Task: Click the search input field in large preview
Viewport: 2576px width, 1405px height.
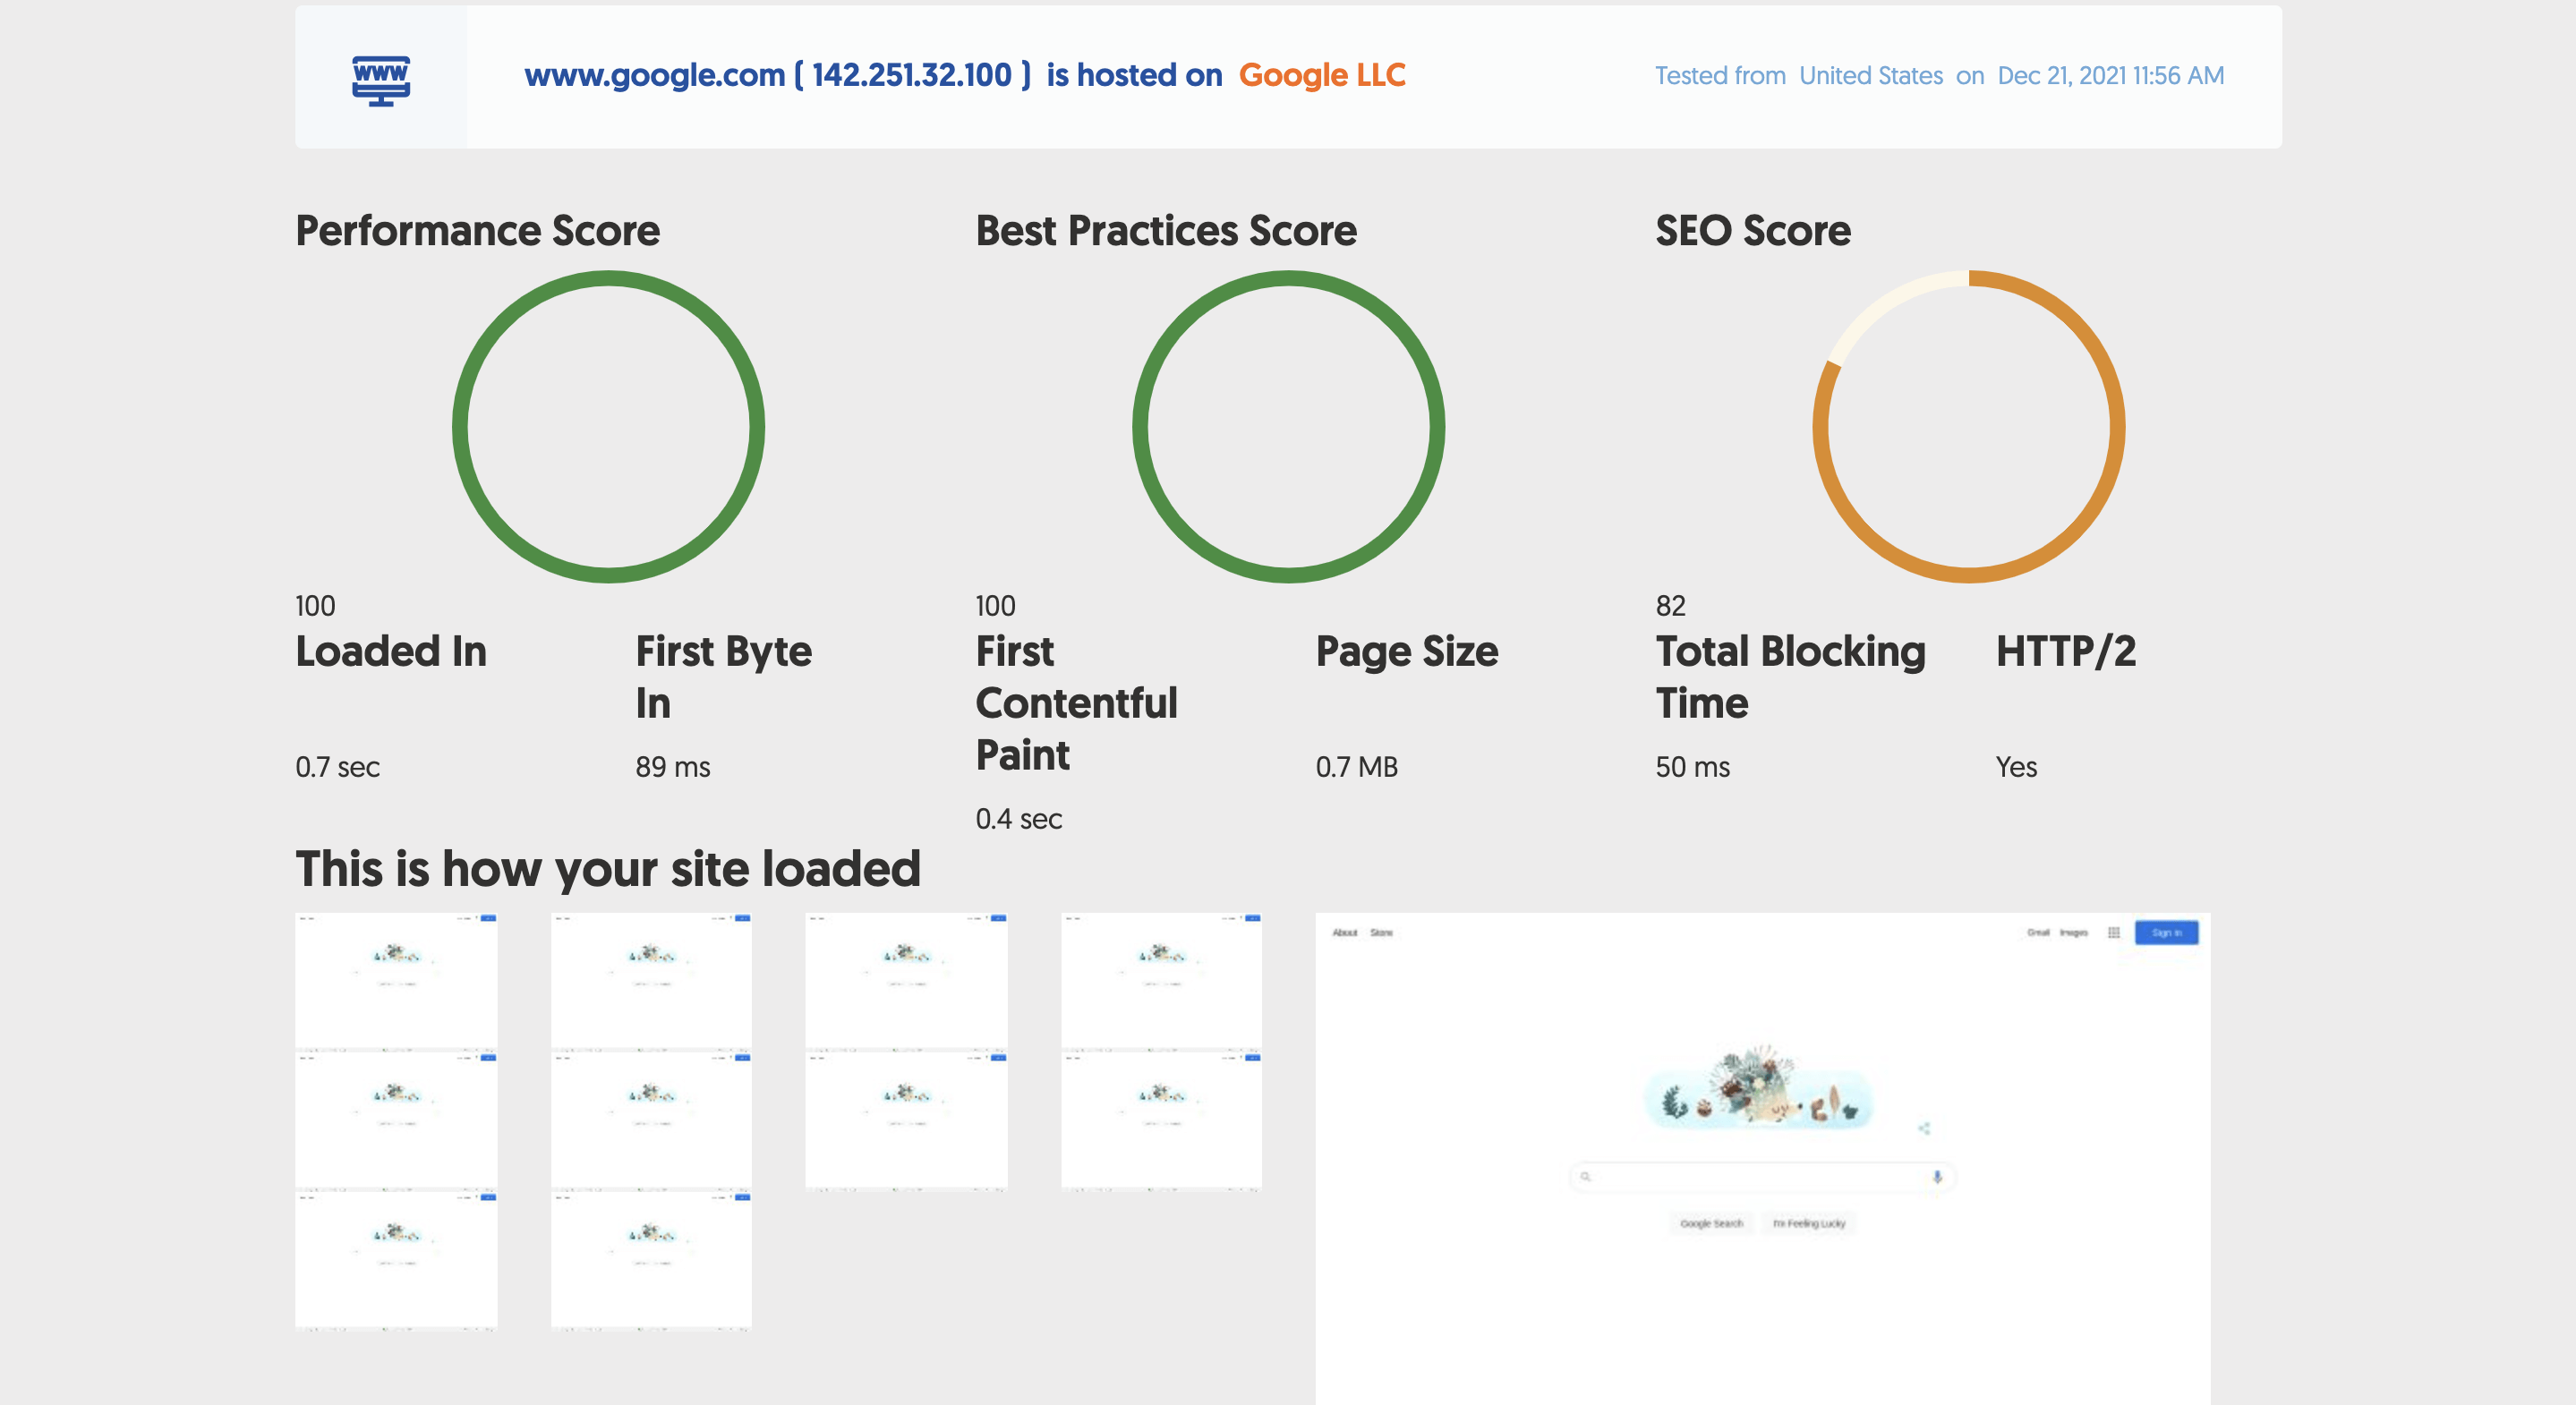Action: [x=1760, y=1177]
